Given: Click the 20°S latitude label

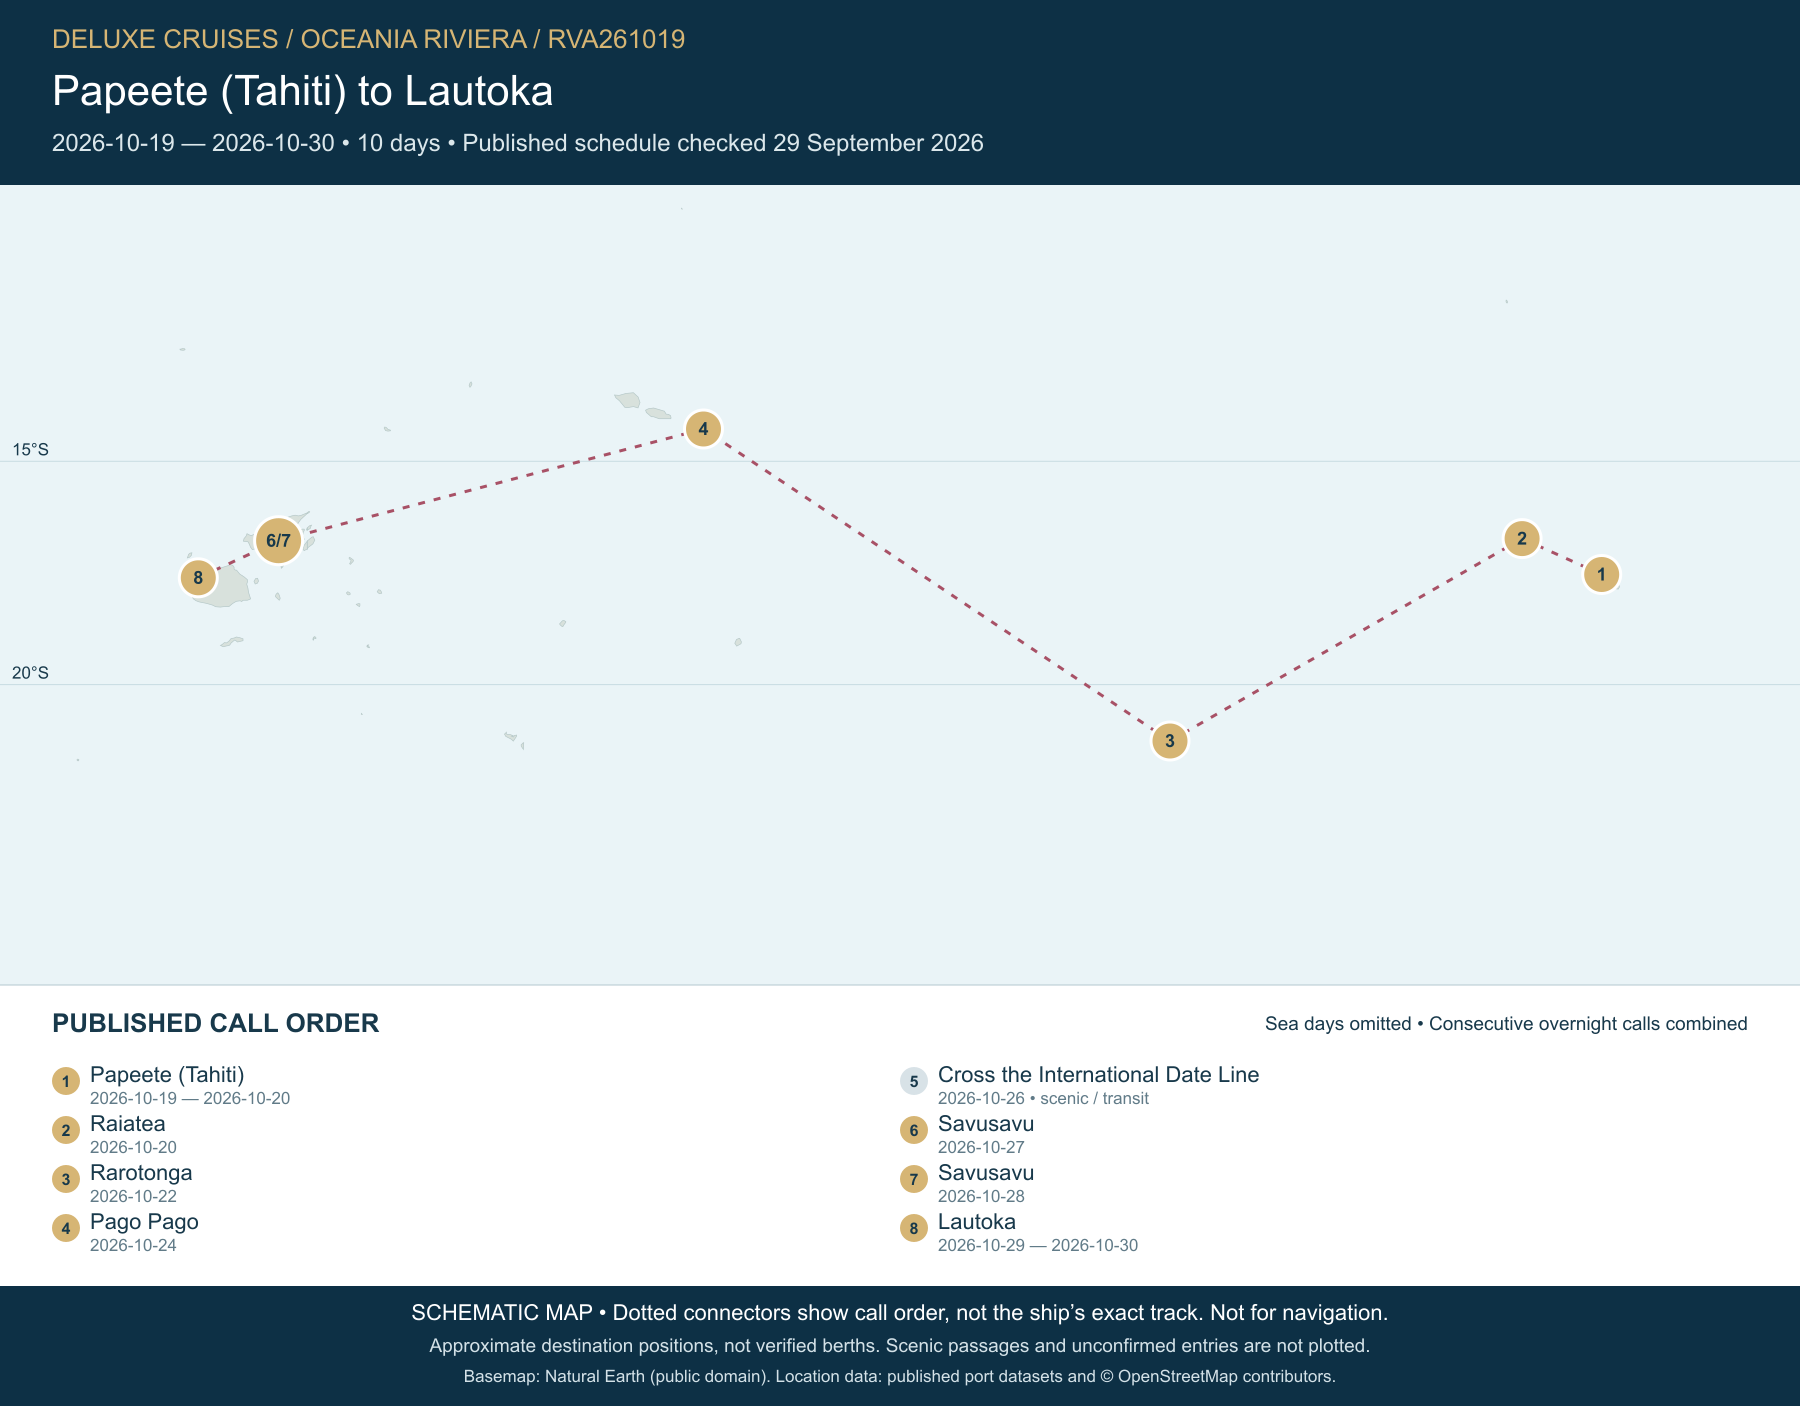Looking at the screenshot, I should (30, 673).
